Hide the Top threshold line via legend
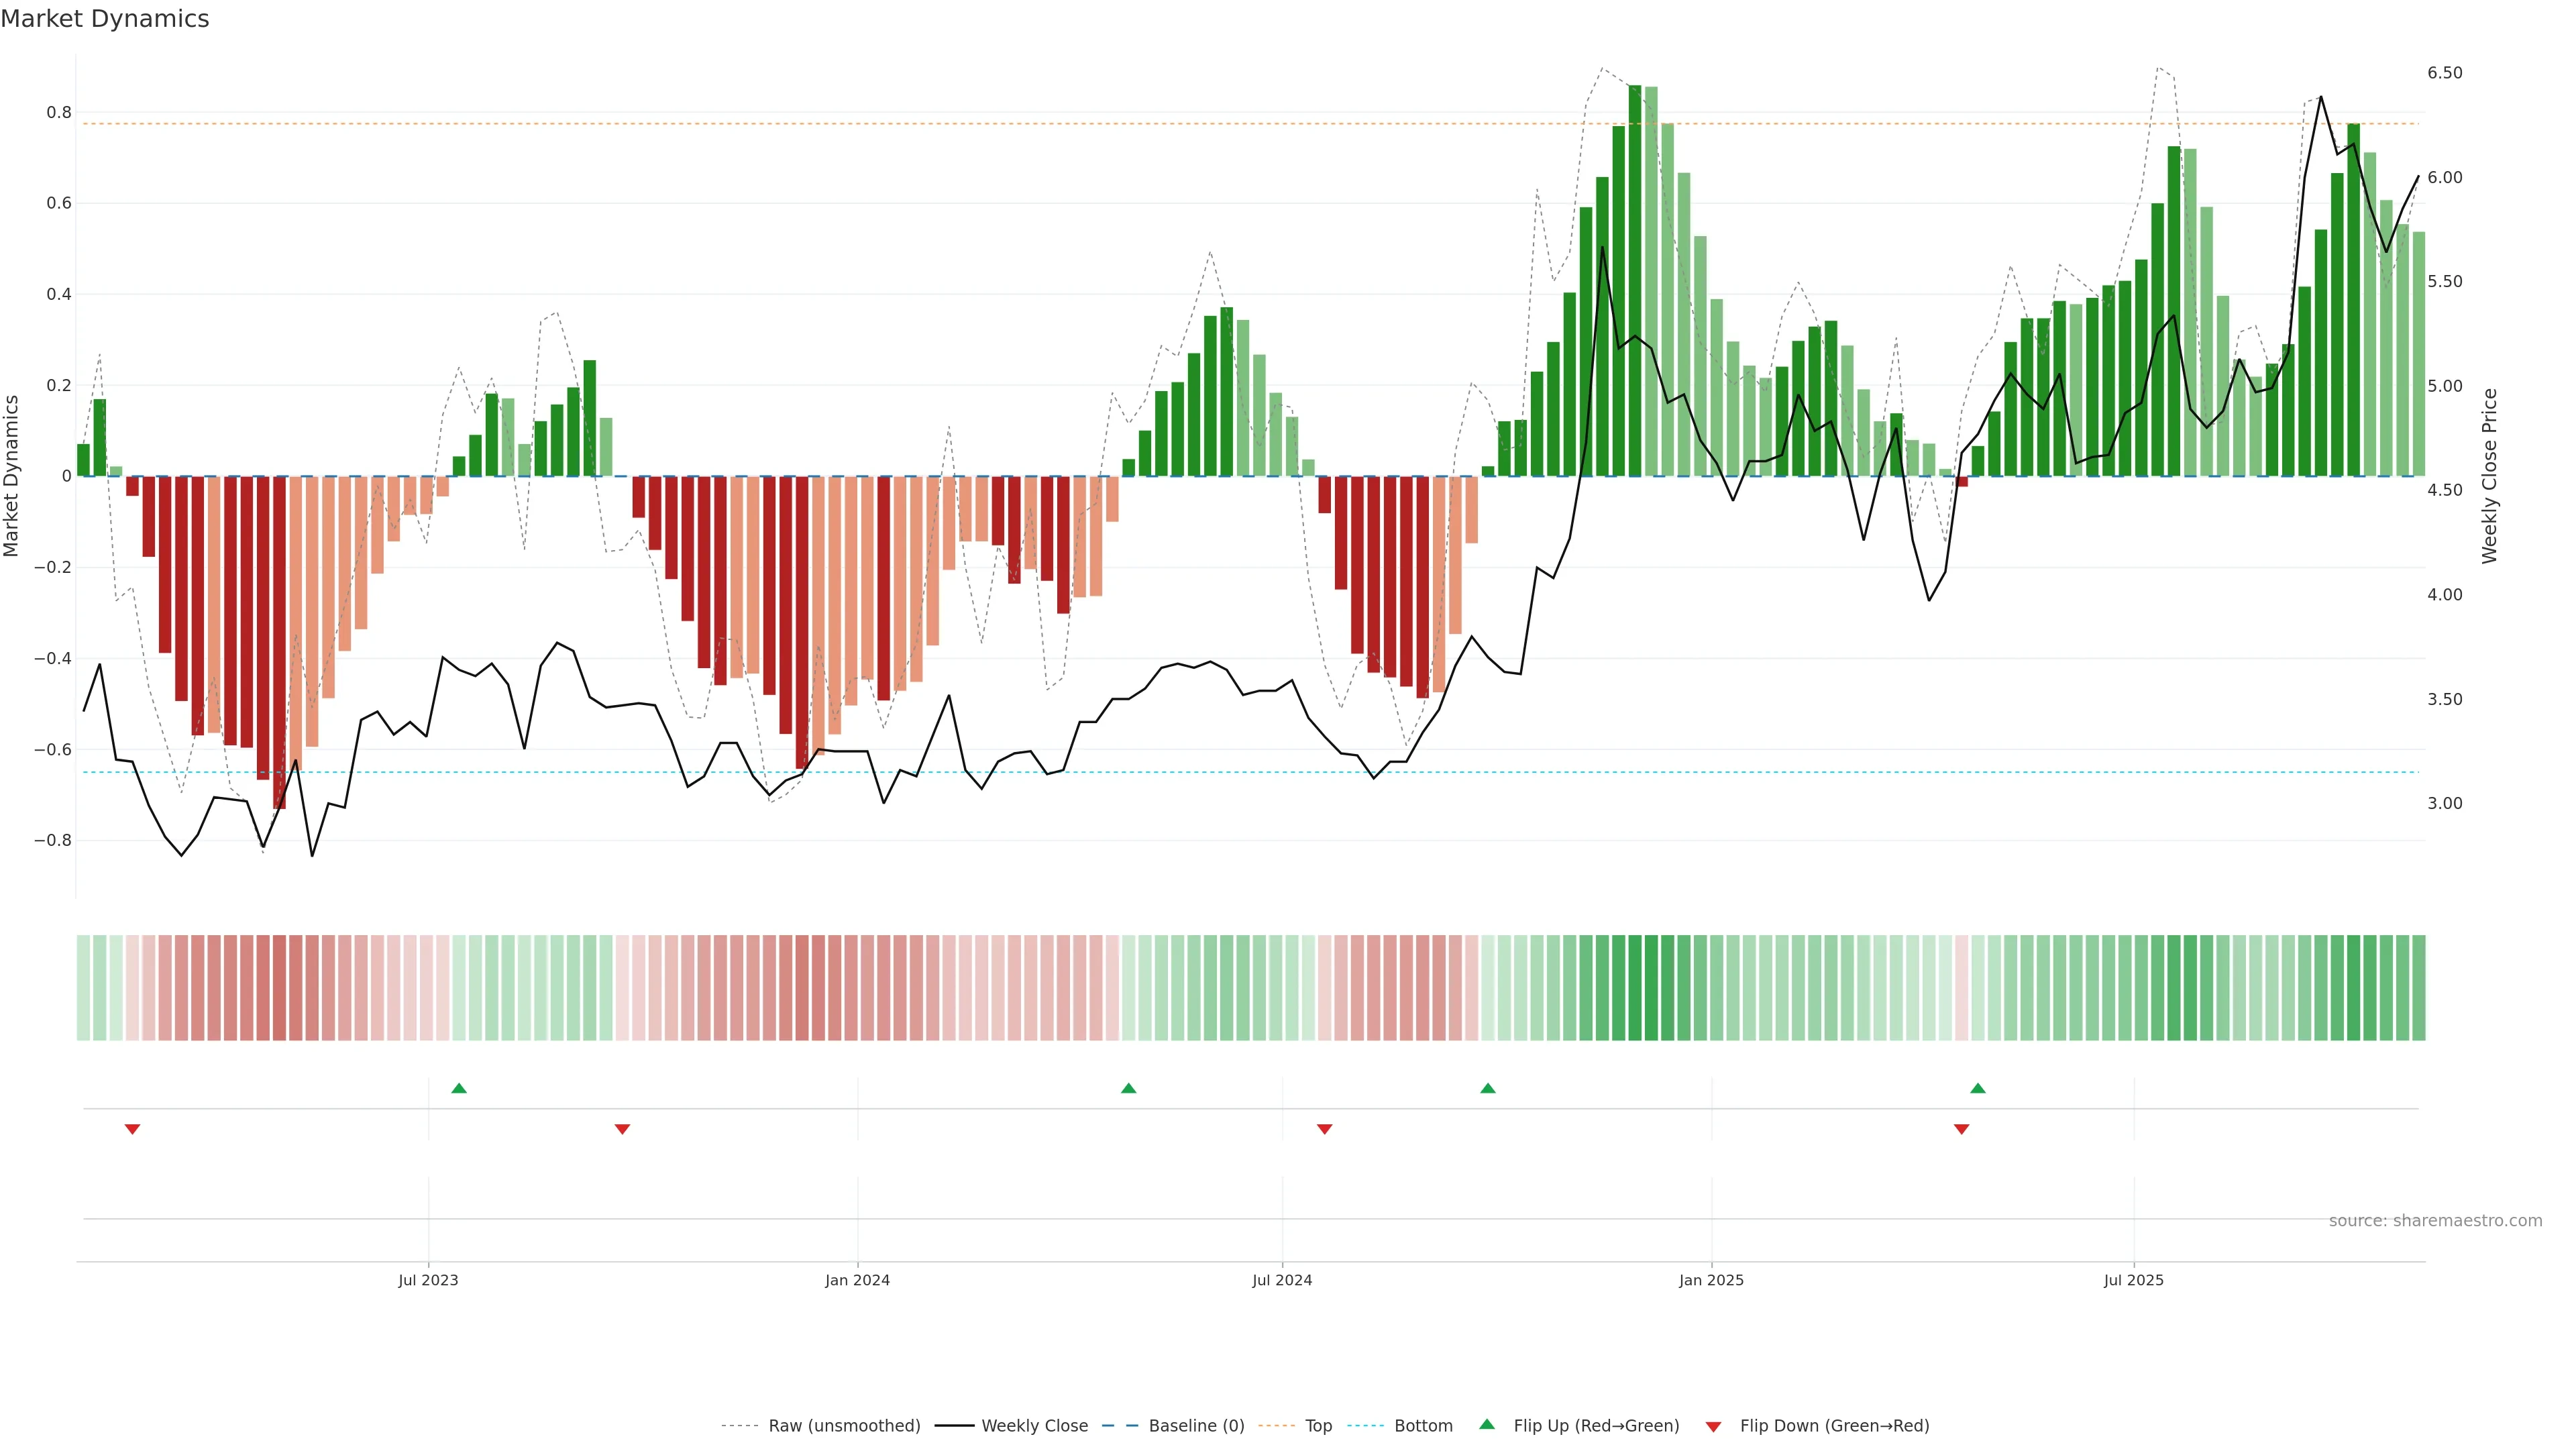 [1318, 1426]
